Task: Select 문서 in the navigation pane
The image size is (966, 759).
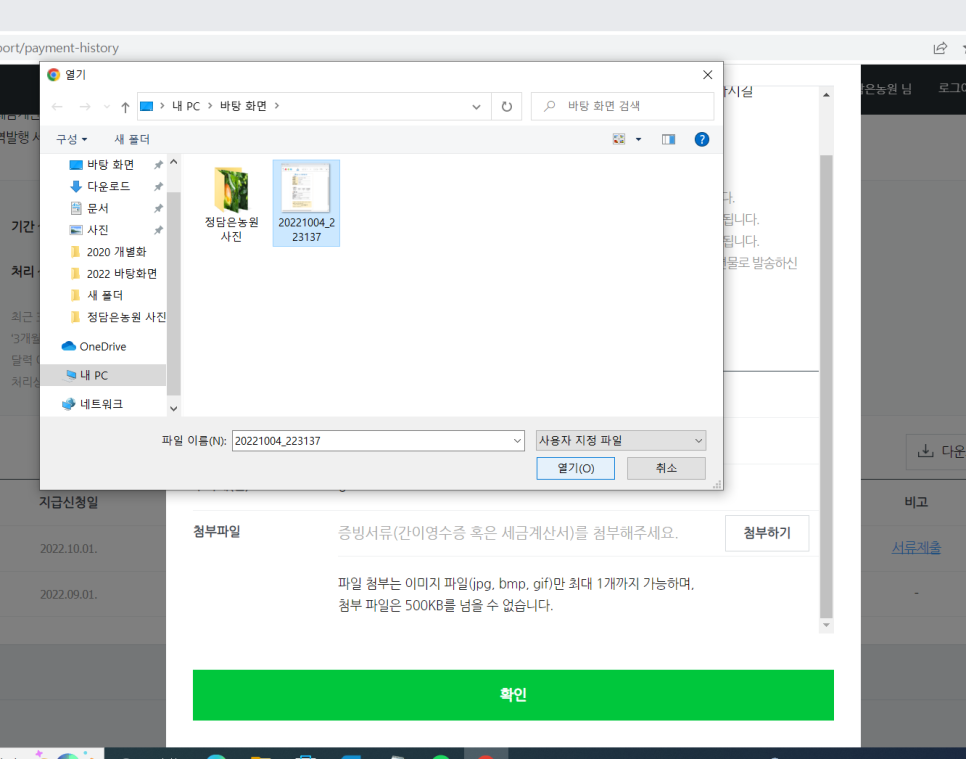Action: click(97, 208)
